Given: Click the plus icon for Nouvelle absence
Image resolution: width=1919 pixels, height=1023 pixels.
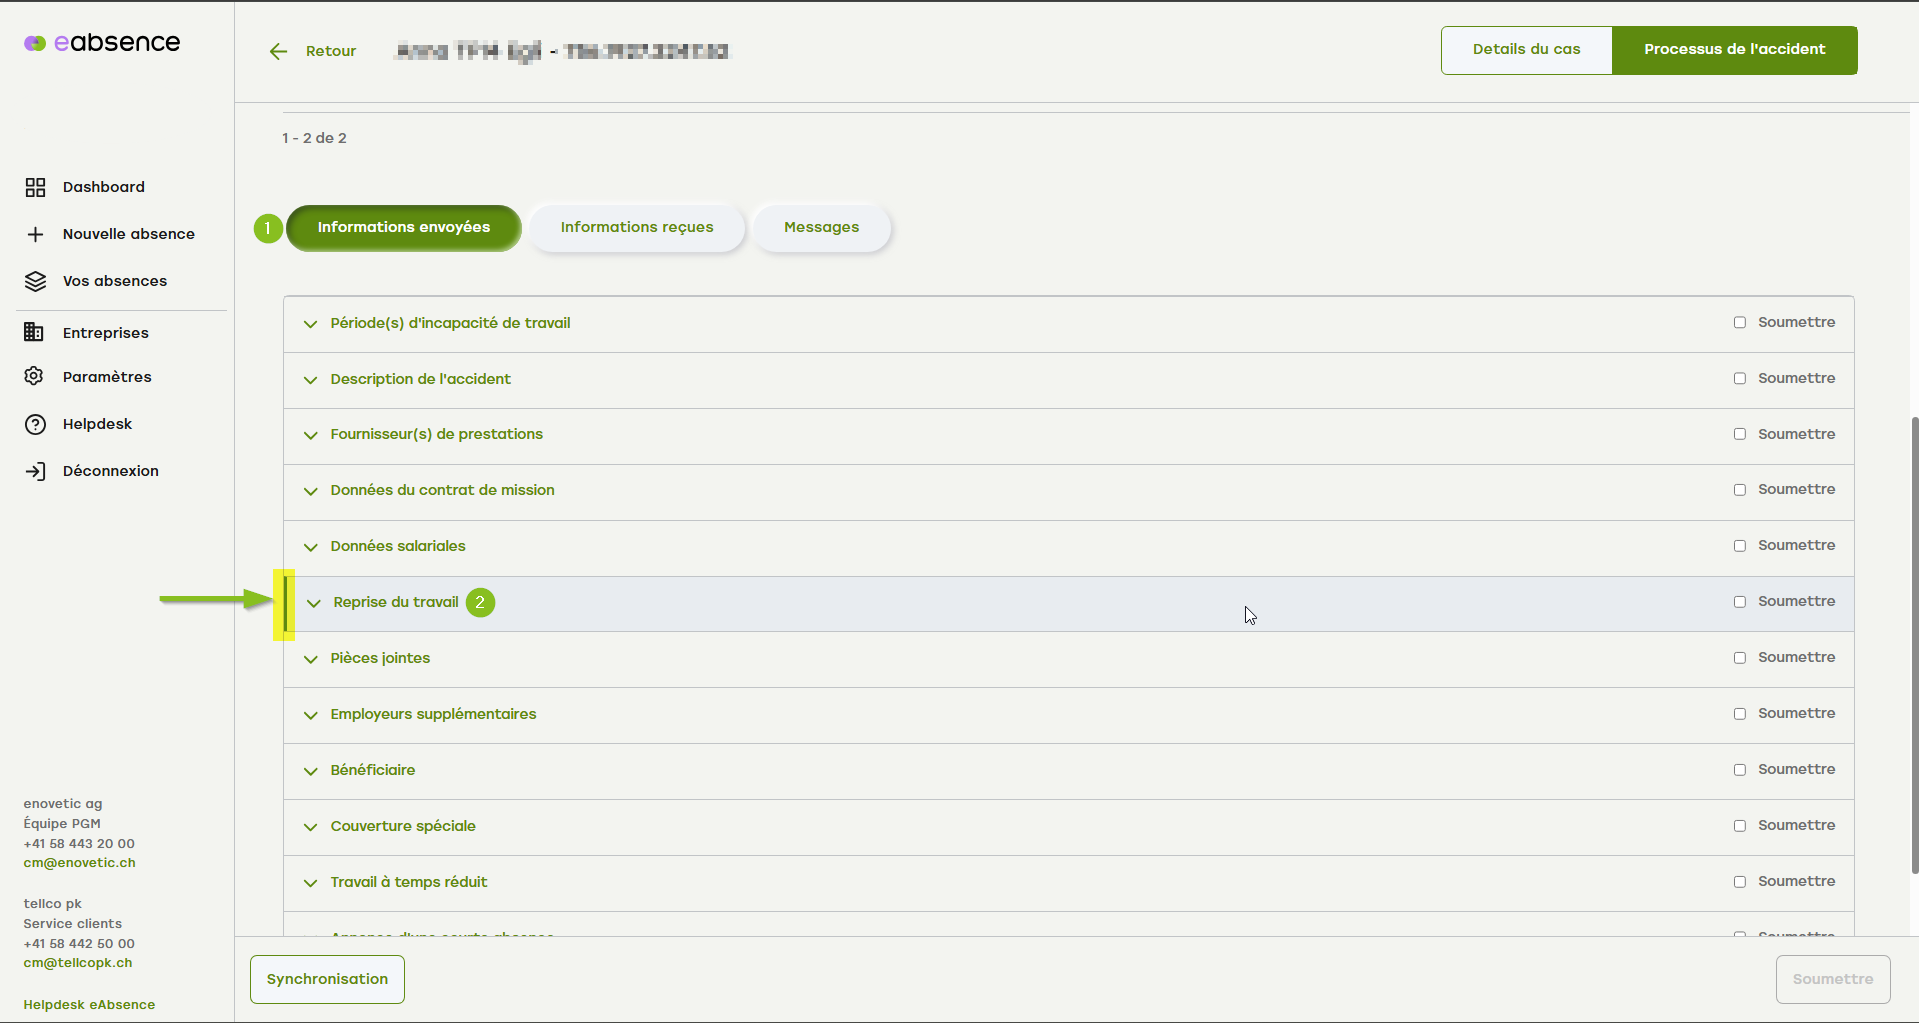Looking at the screenshot, I should (35, 234).
